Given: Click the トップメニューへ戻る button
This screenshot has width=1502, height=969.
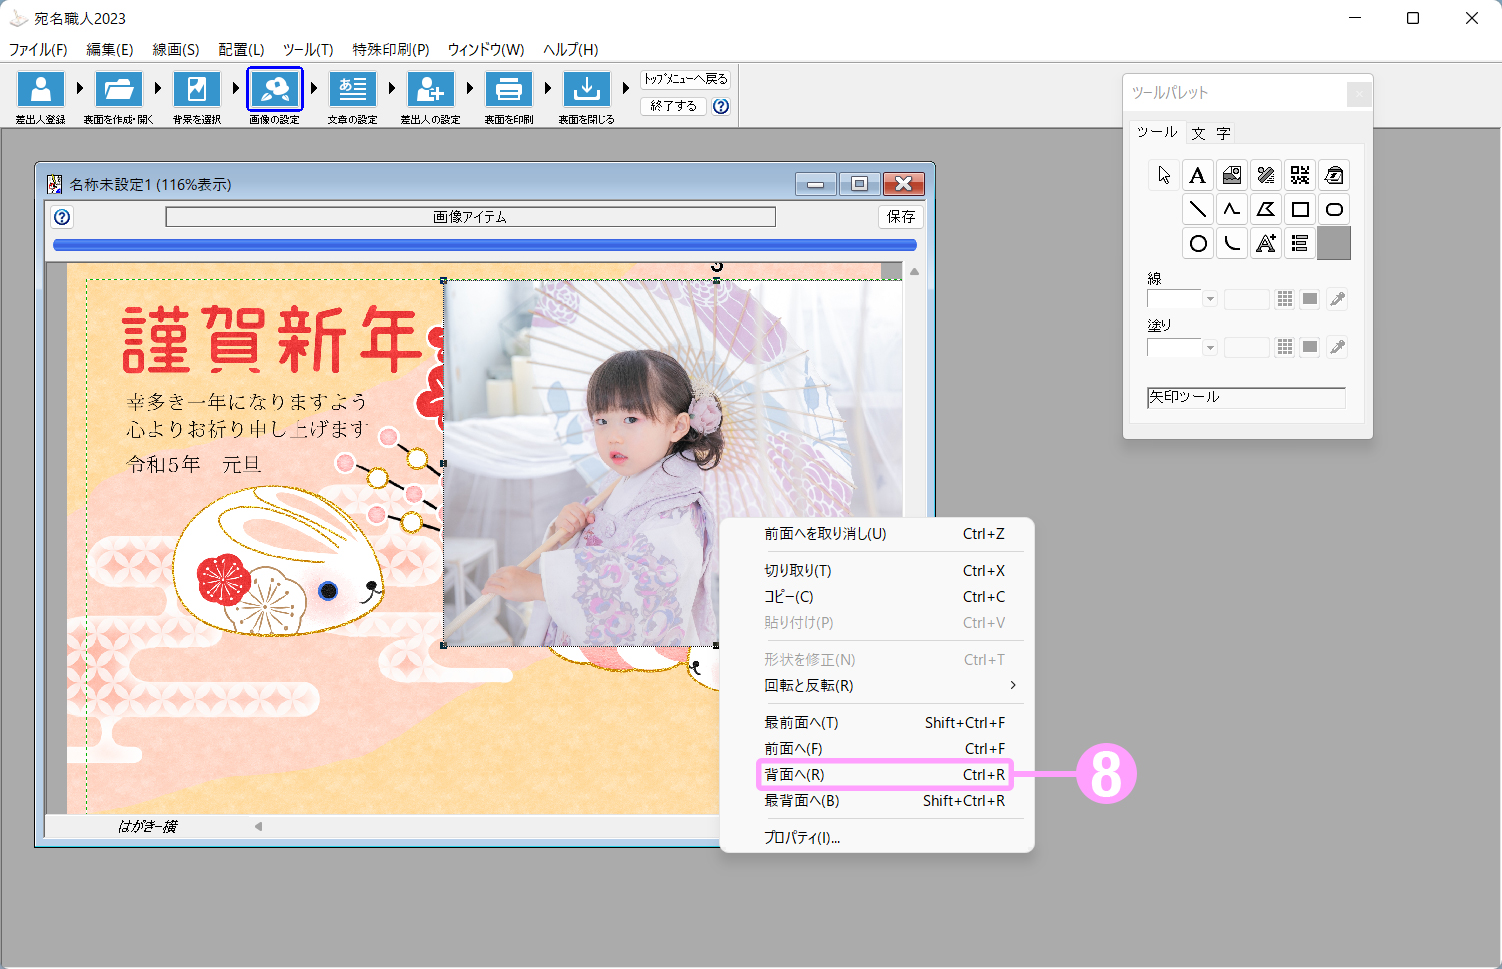Looking at the screenshot, I should pyautogui.click(x=686, y=79).
